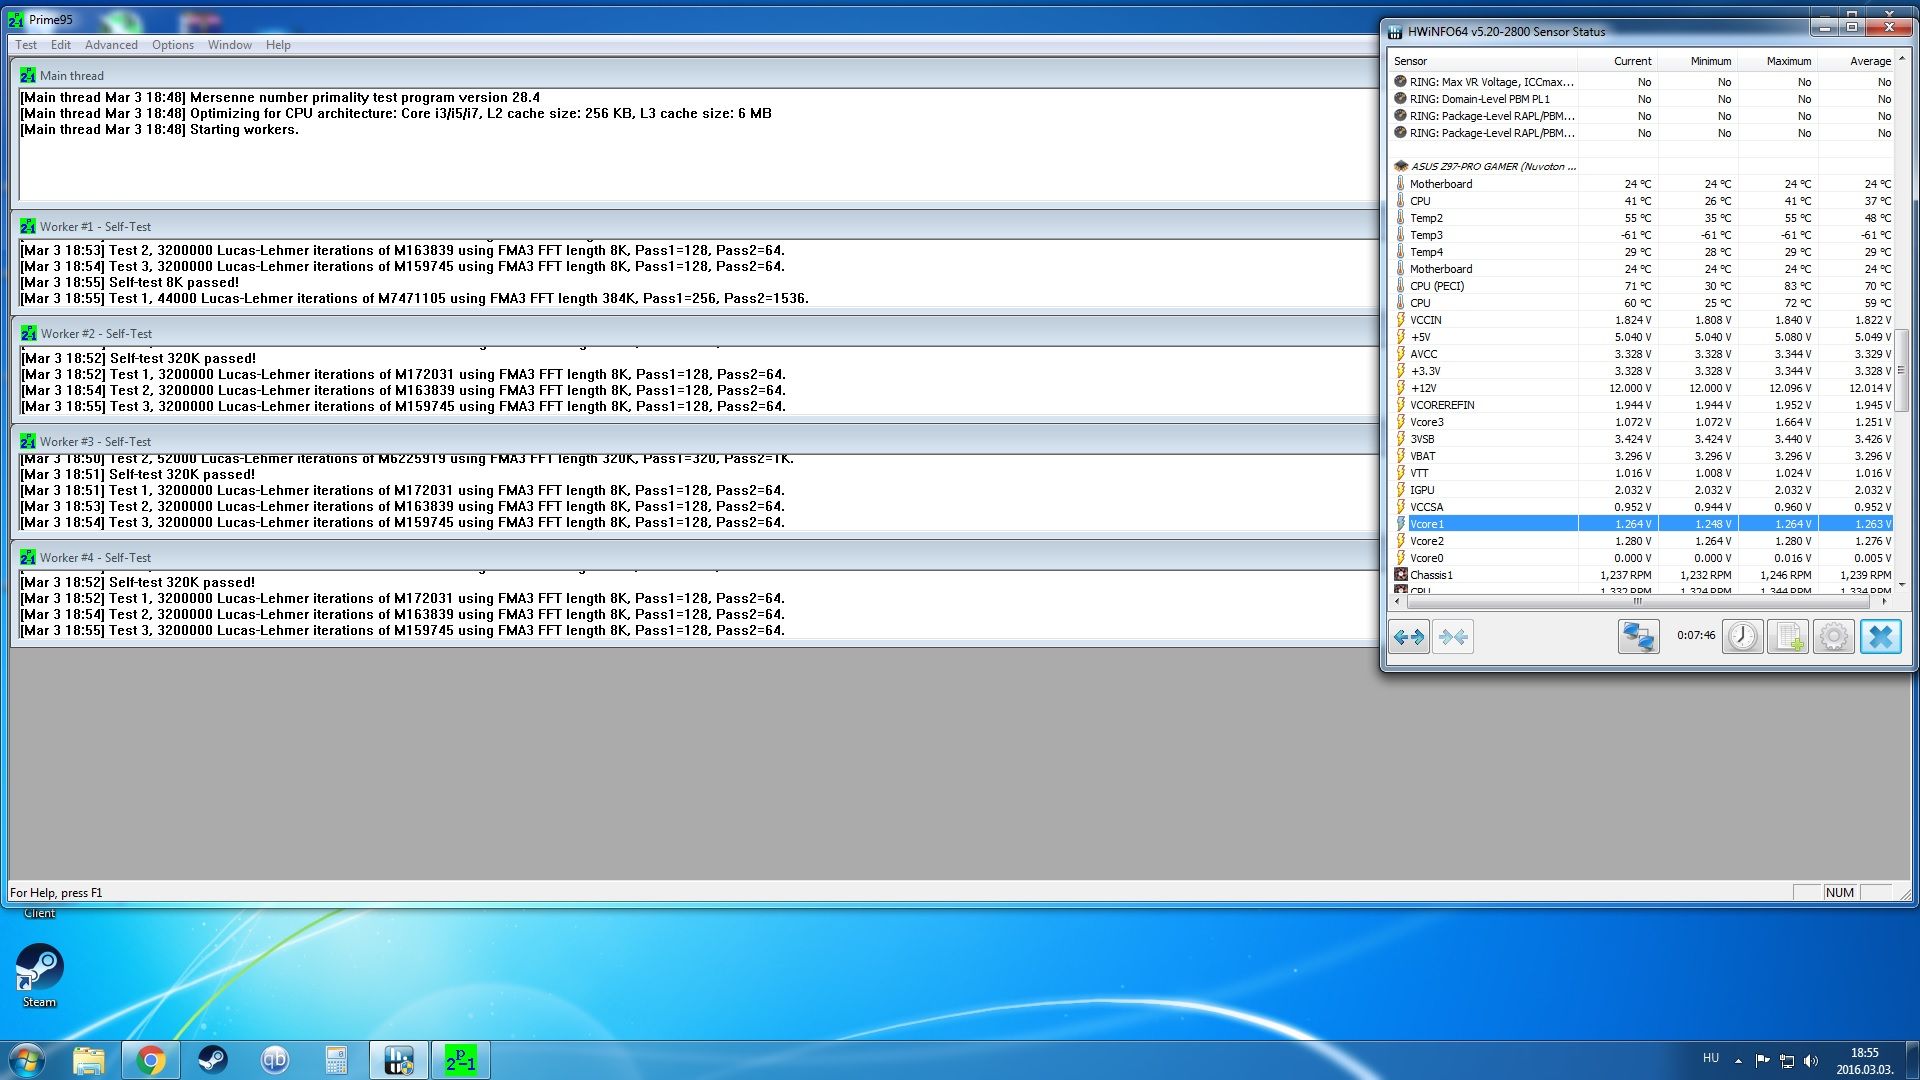
Task: Select CPU (PECI) temperature row
Action: click(1642, 286)
